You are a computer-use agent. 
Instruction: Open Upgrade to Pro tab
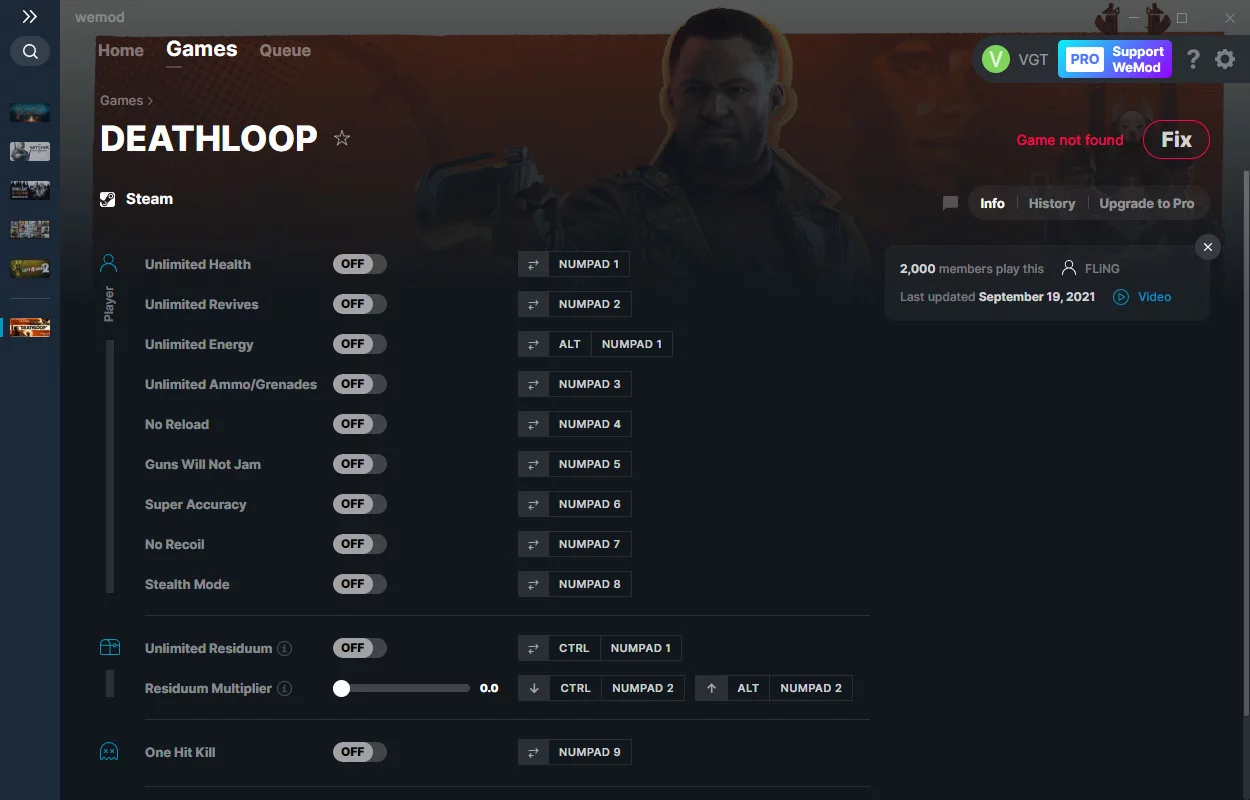1147,203
